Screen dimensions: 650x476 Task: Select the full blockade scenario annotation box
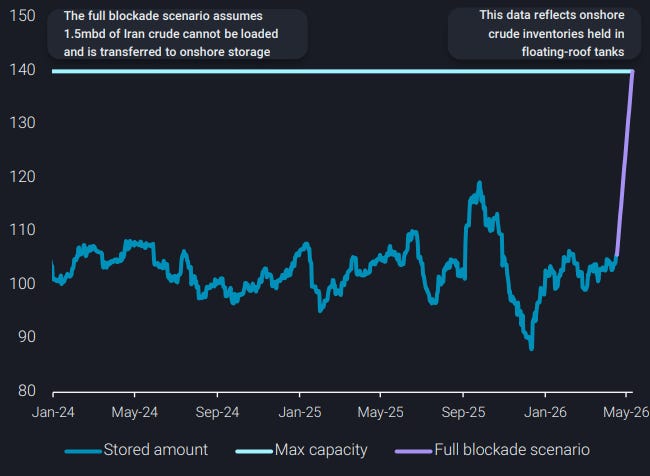click(x=177, y=34)
